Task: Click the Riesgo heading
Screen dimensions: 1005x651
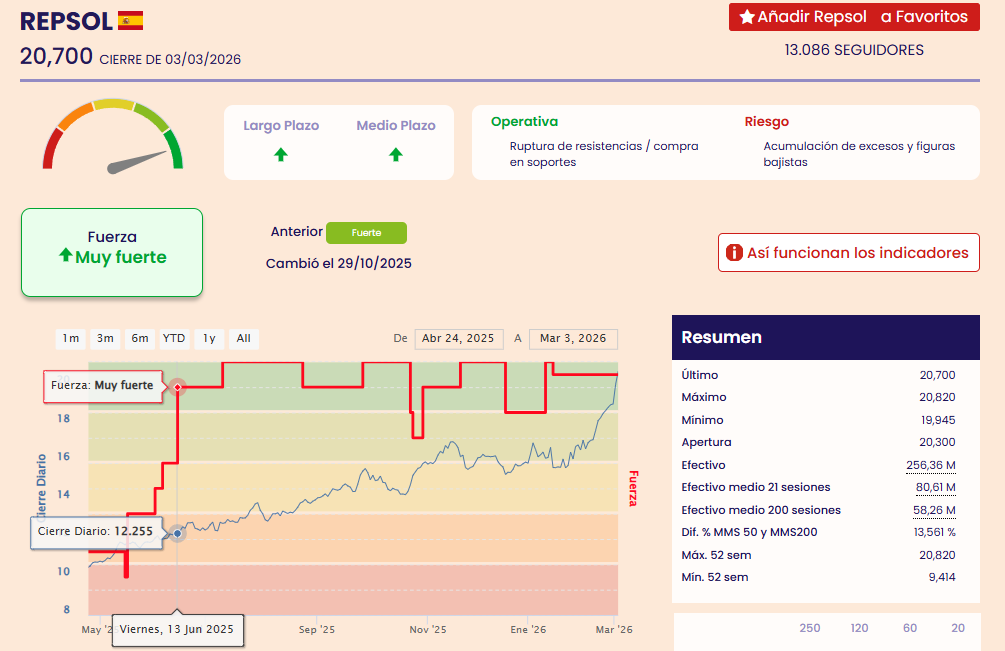Action: (x=767, y=122)
